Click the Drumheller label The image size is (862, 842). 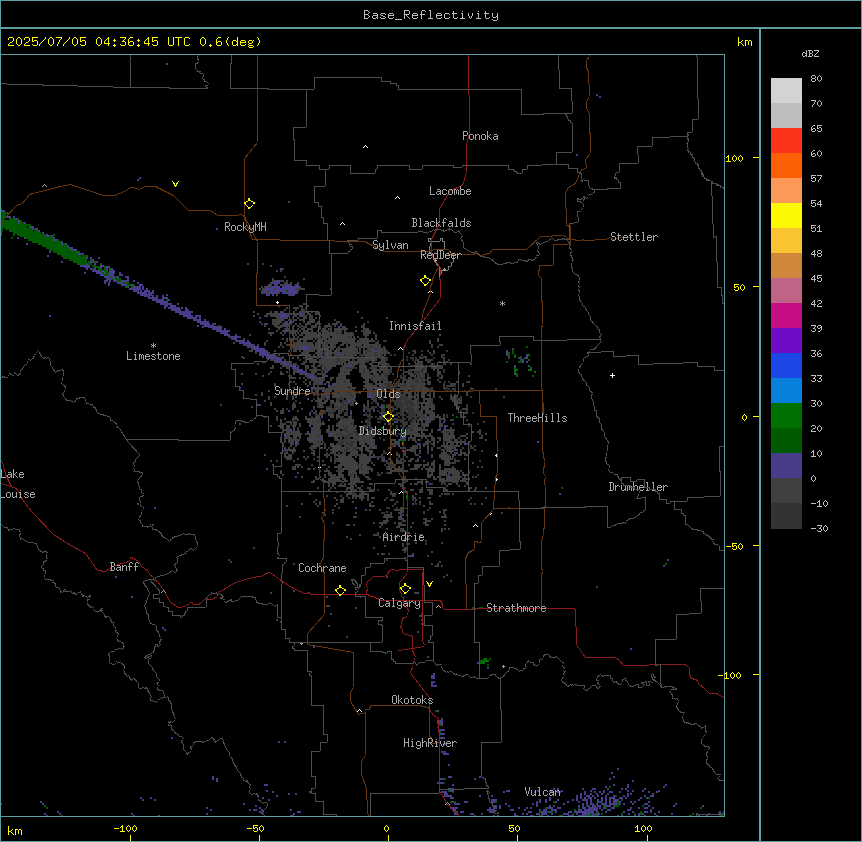638,487
